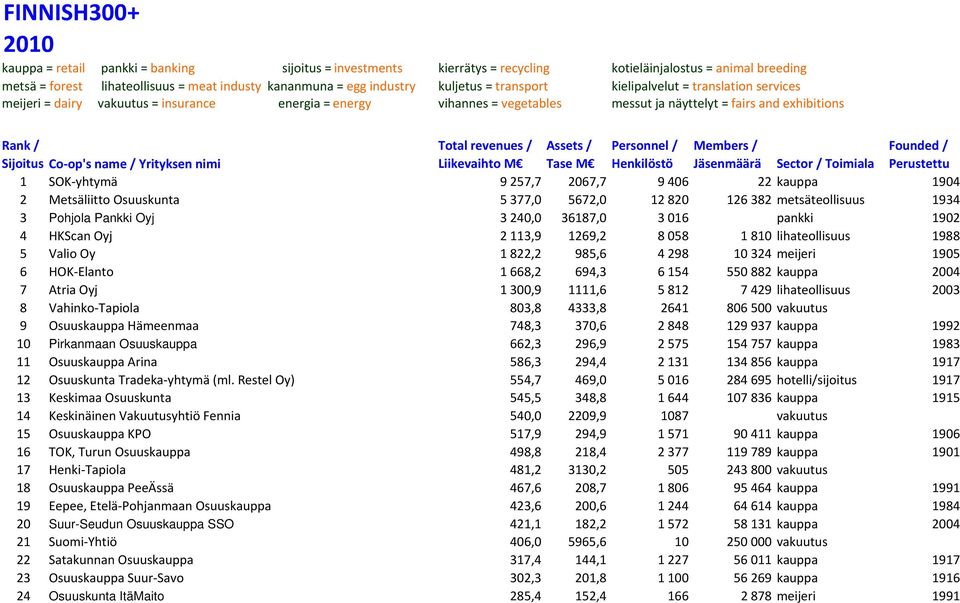This screenshot has height=603, width=960.
Task: Select the TOK, Turun Osuuskauppa cell
Action: point(119,452)
